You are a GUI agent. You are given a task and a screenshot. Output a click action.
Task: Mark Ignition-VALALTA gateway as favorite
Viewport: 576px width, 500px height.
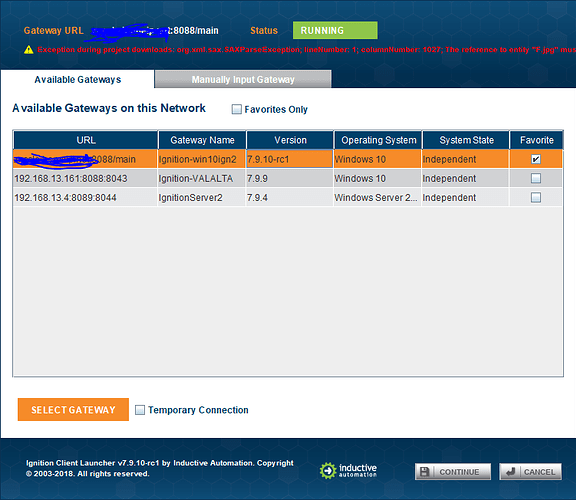[536, 178]
